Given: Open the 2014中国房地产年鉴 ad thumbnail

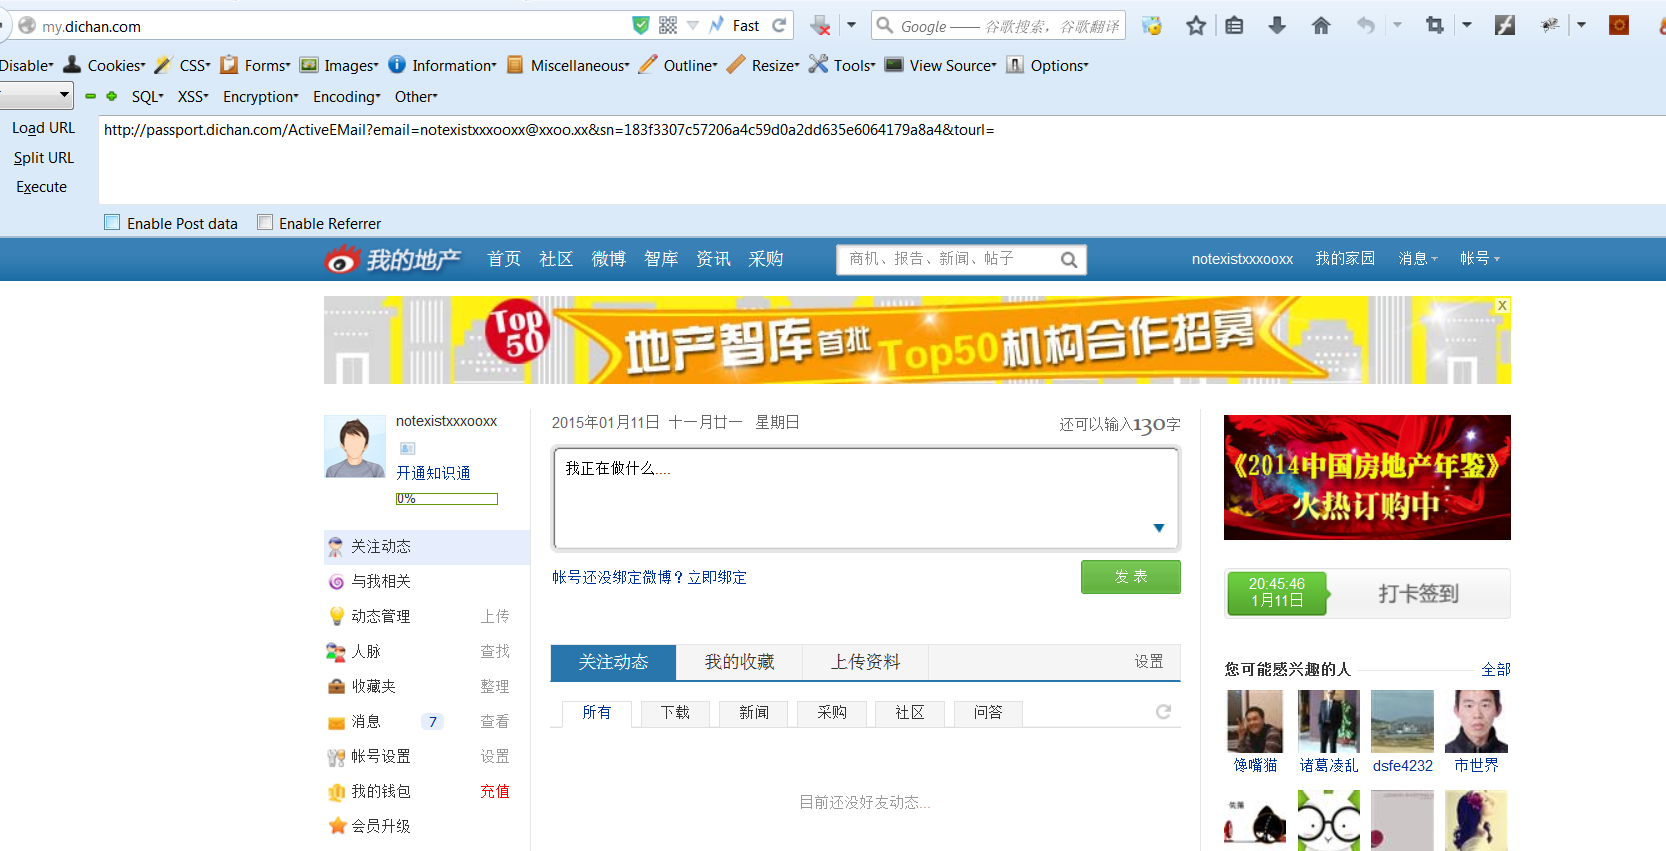Looking at the screenshot, I should [x=1367, y=477].
